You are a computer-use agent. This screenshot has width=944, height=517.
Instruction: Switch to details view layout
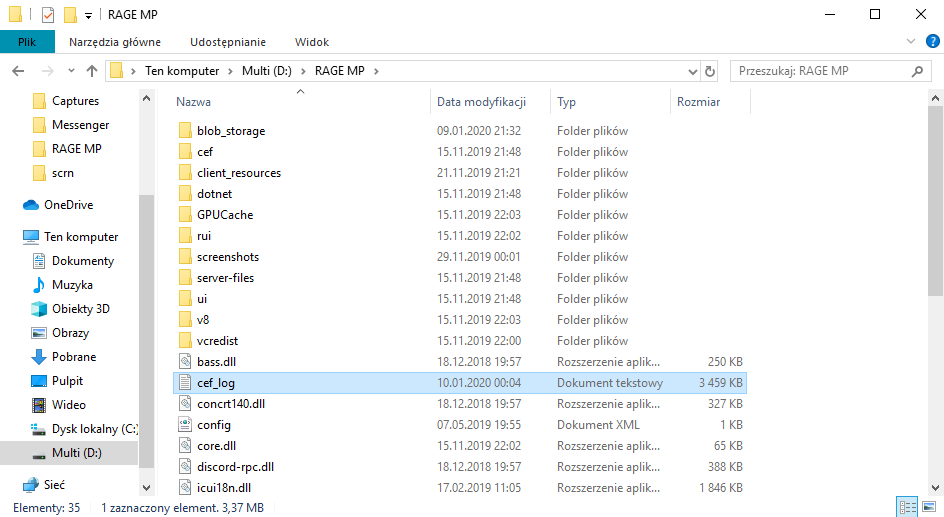907,507
